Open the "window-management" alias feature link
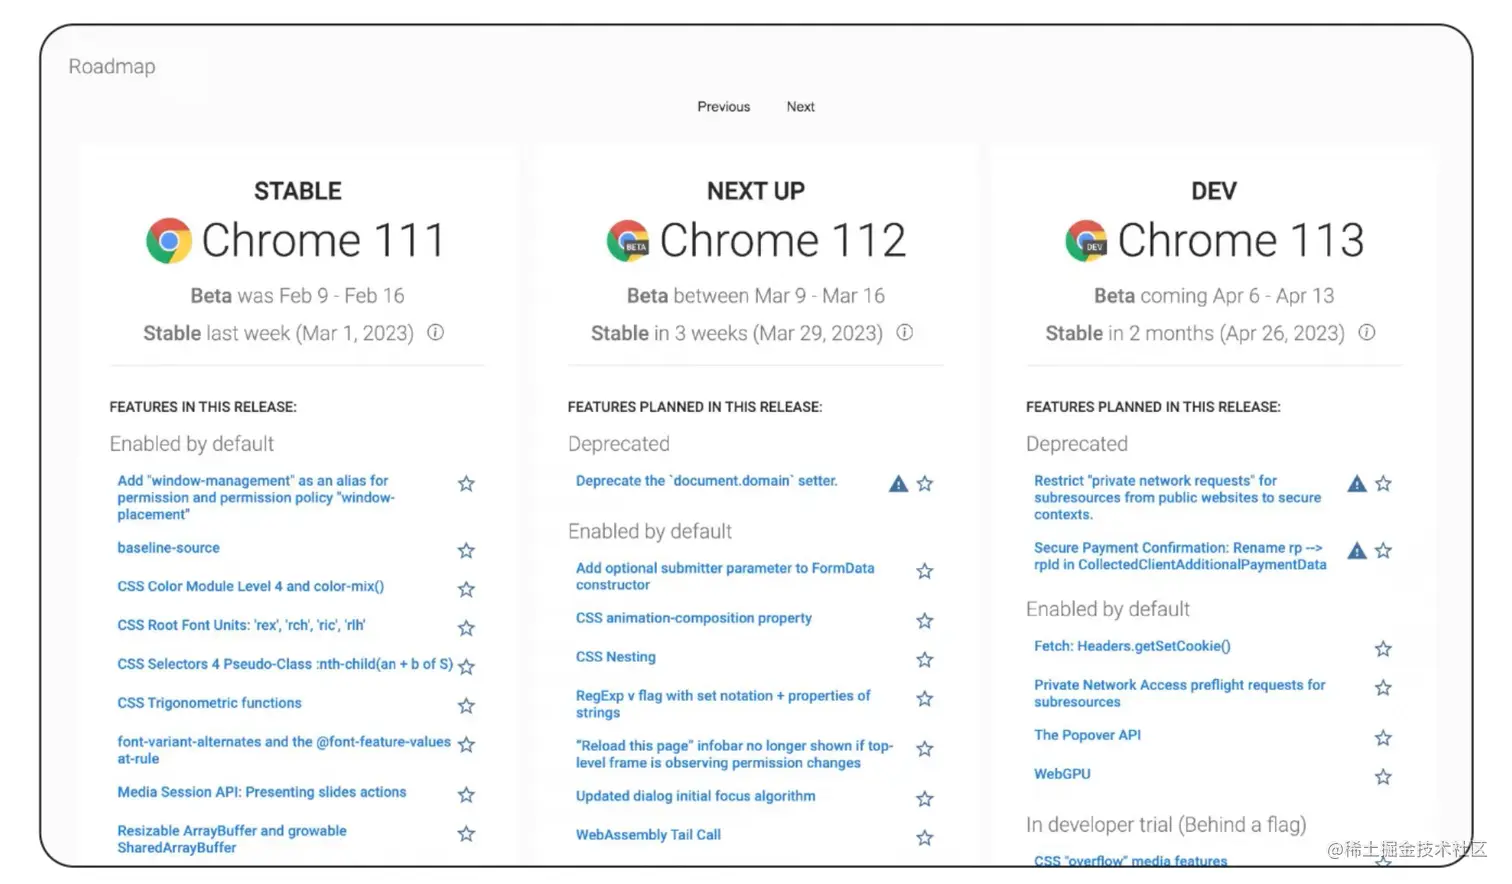The image size is (1512, 884). coord(256,498)
